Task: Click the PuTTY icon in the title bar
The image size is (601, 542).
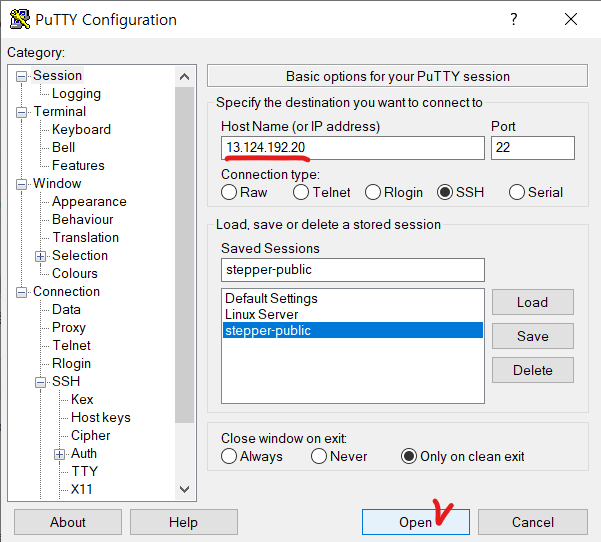Action: pyautogui.click(x=20, y=19)
